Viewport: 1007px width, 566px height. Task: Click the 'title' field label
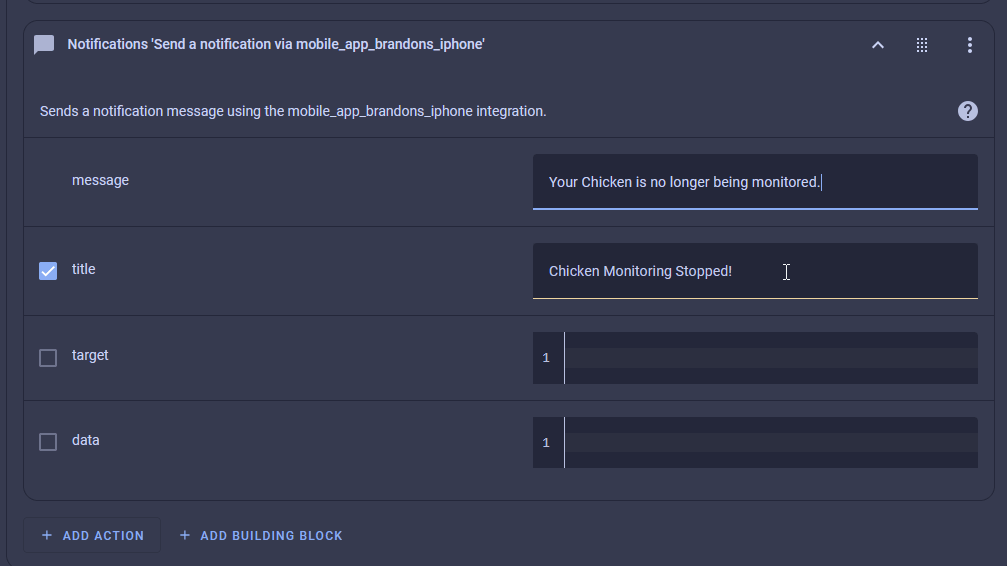point(84,269)
